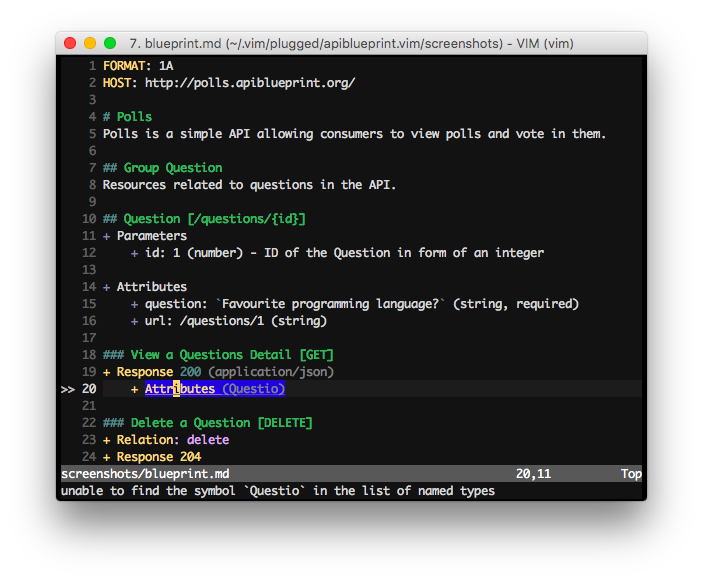Image resolution: width=703 pixels, height=581 pixels.
Task: Click the yellow minimize window button
Action: [90, 43]
